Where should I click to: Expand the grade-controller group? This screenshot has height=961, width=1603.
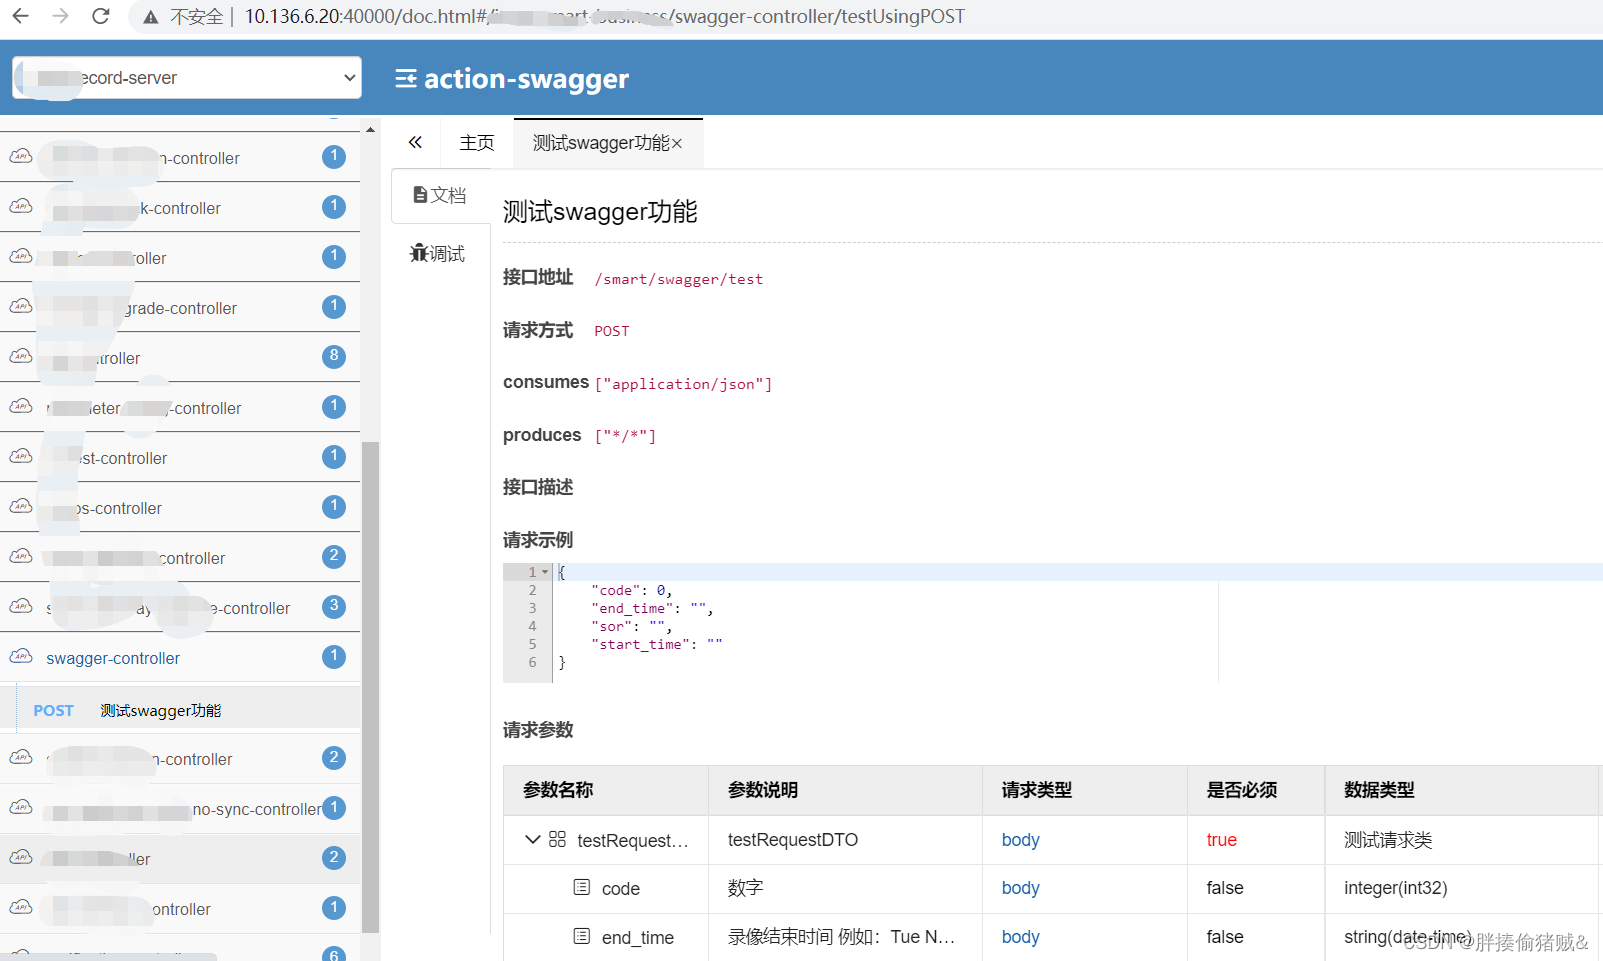point(180,308)
